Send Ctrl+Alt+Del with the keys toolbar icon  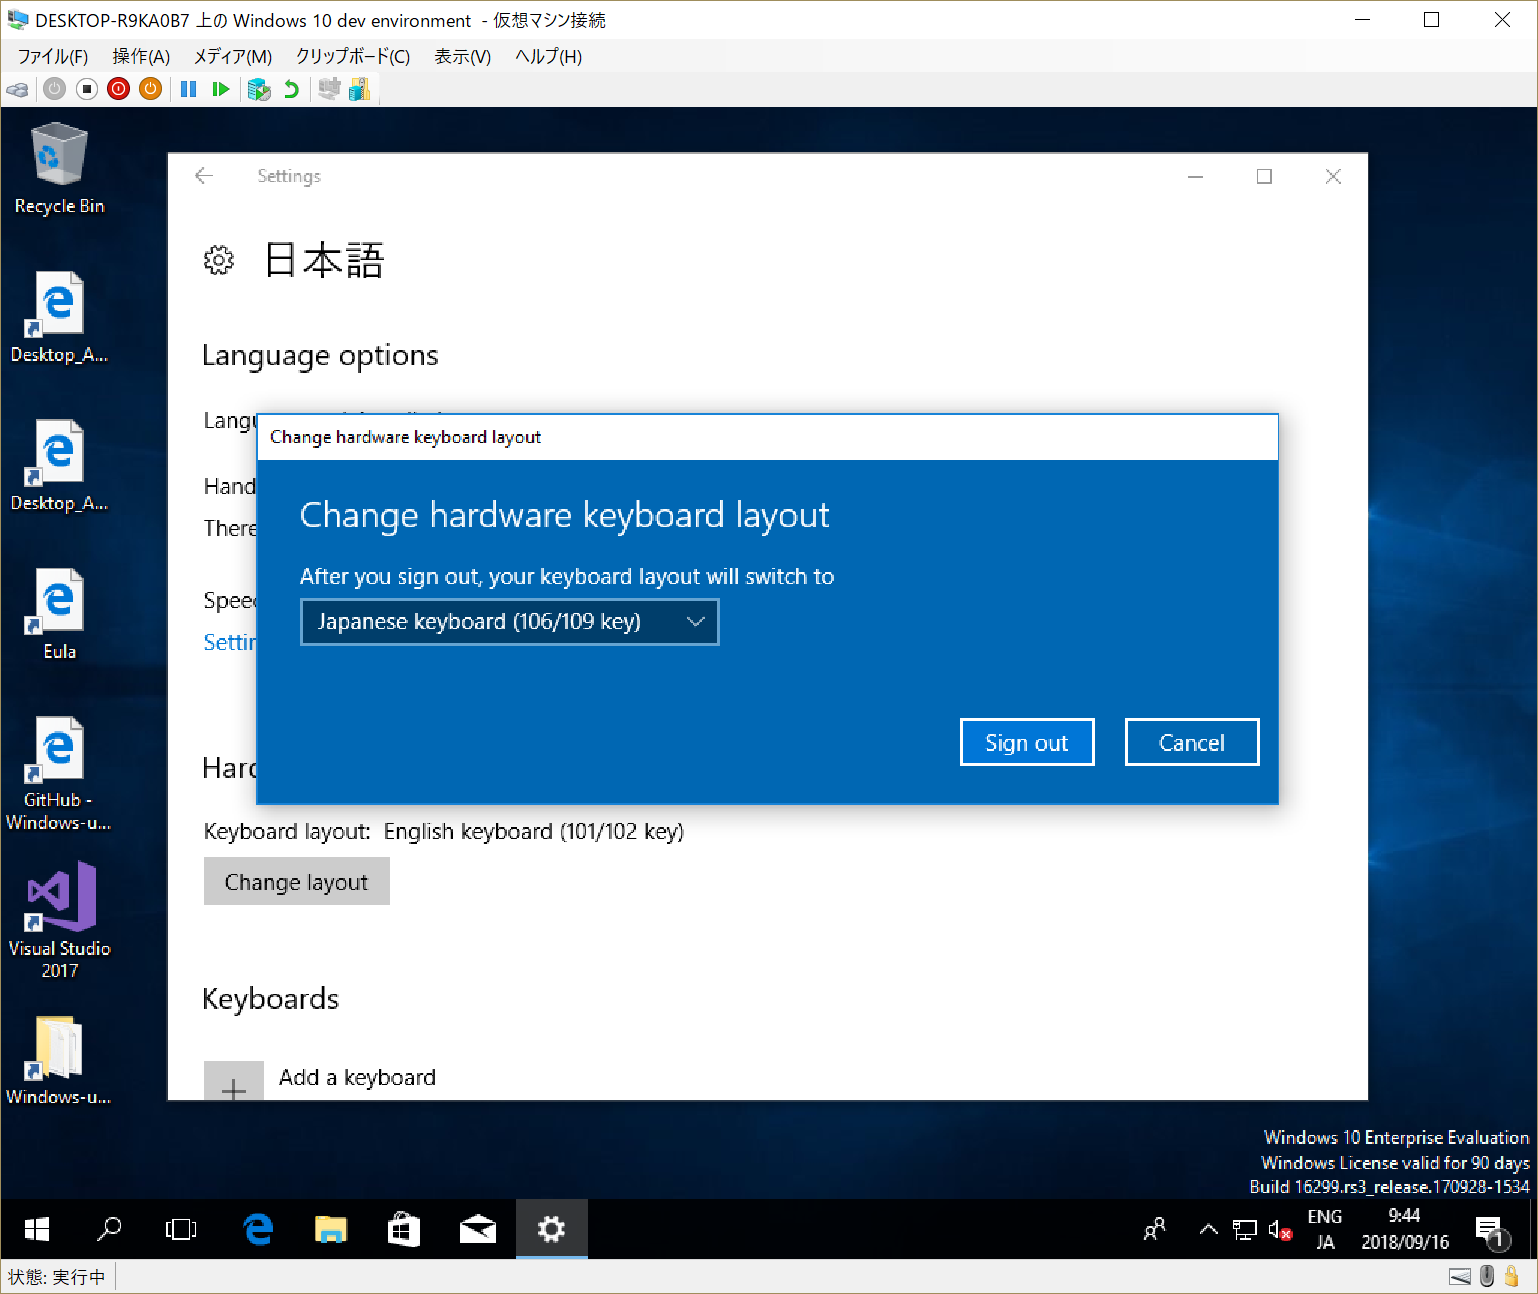17,89
